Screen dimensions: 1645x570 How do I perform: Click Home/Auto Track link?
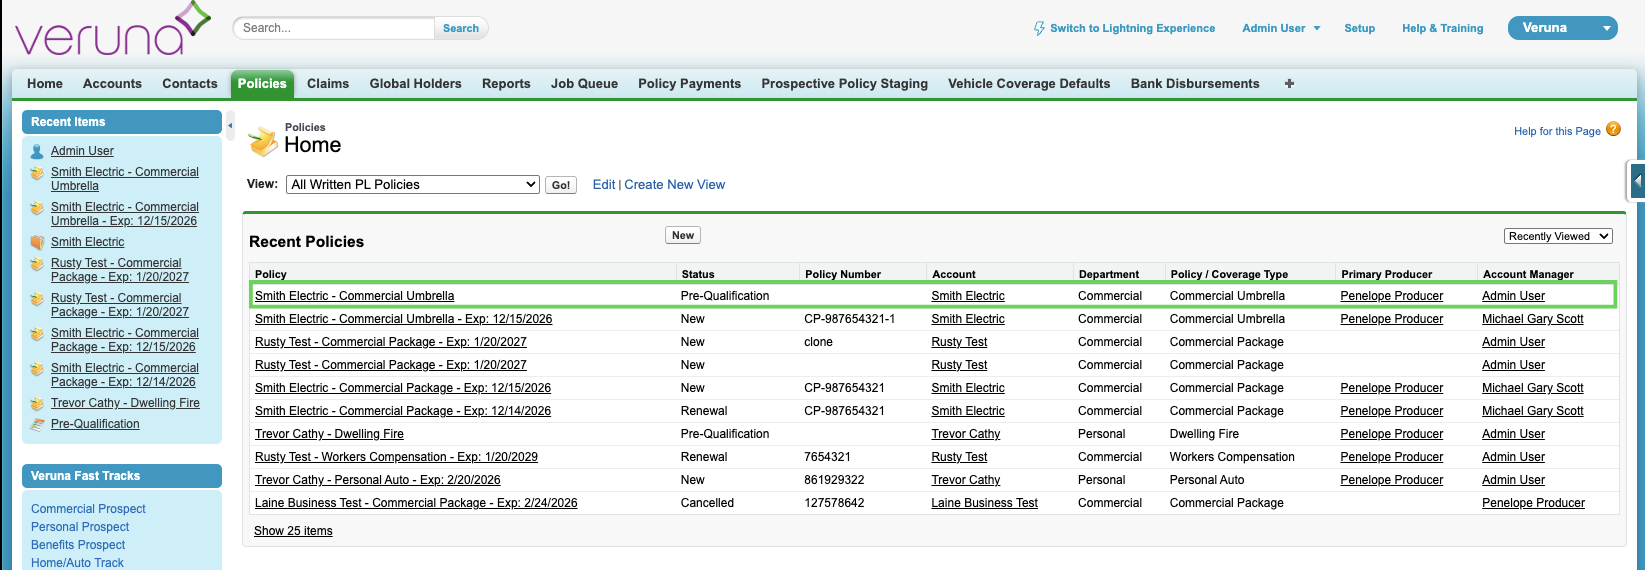click(77, 563)
